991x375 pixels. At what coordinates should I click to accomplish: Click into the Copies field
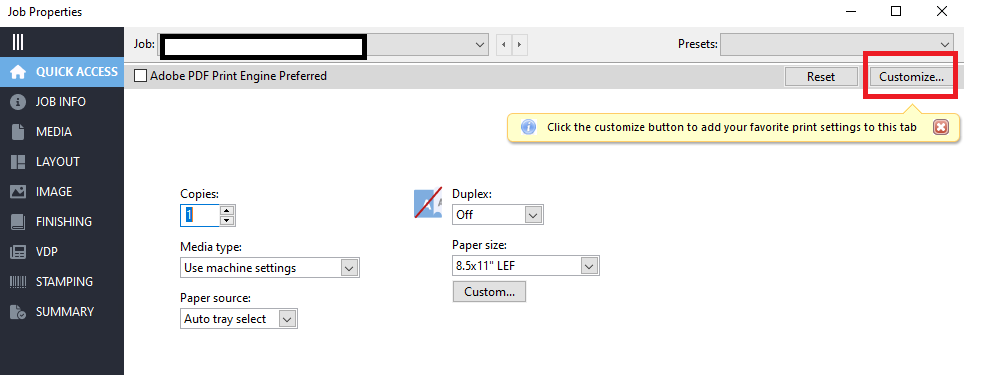(x=200, y=215)
